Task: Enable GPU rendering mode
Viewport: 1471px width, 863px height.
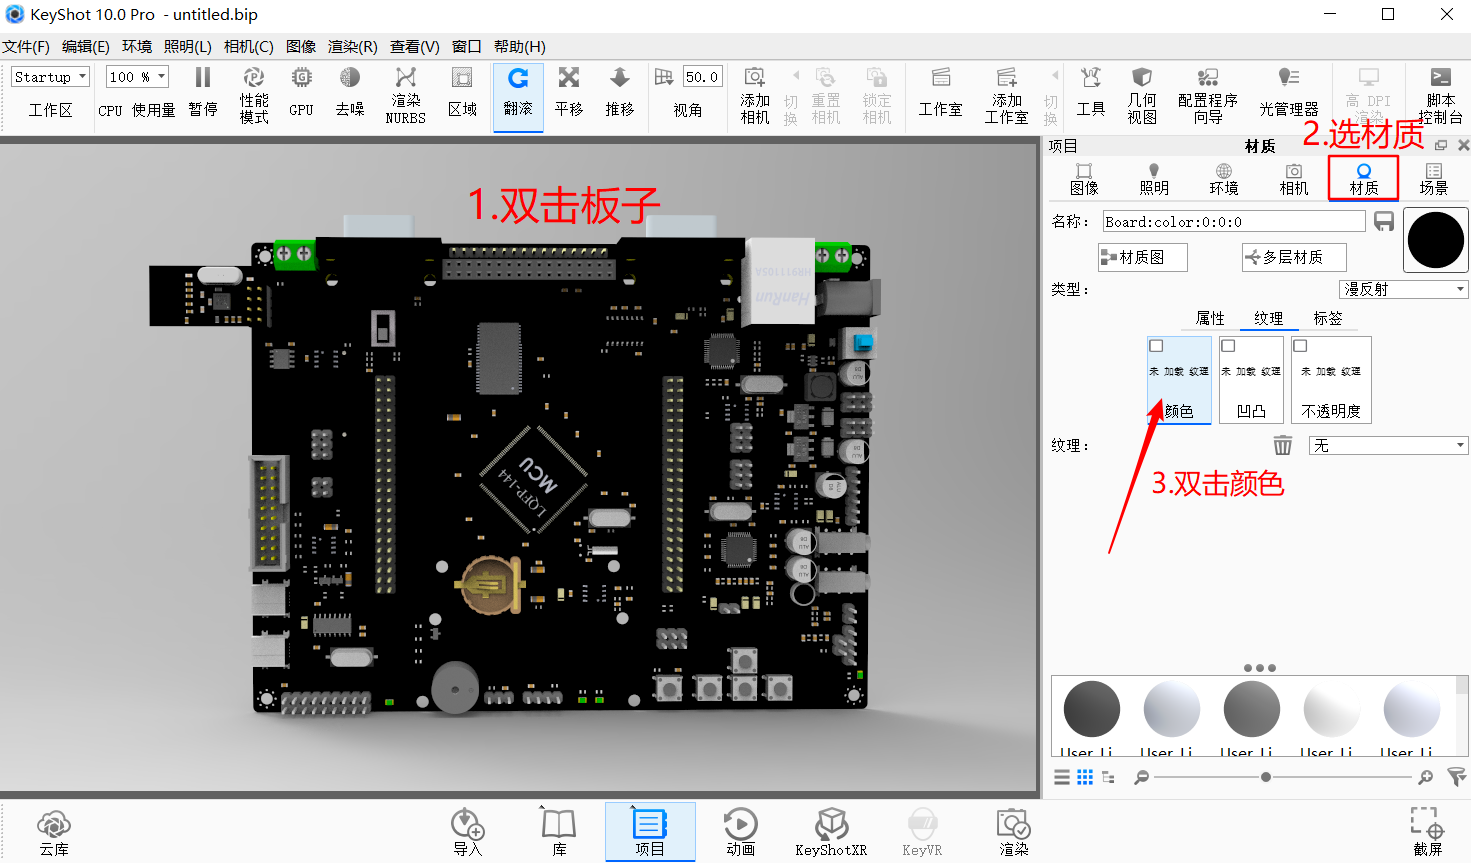Action: [301, 92]
